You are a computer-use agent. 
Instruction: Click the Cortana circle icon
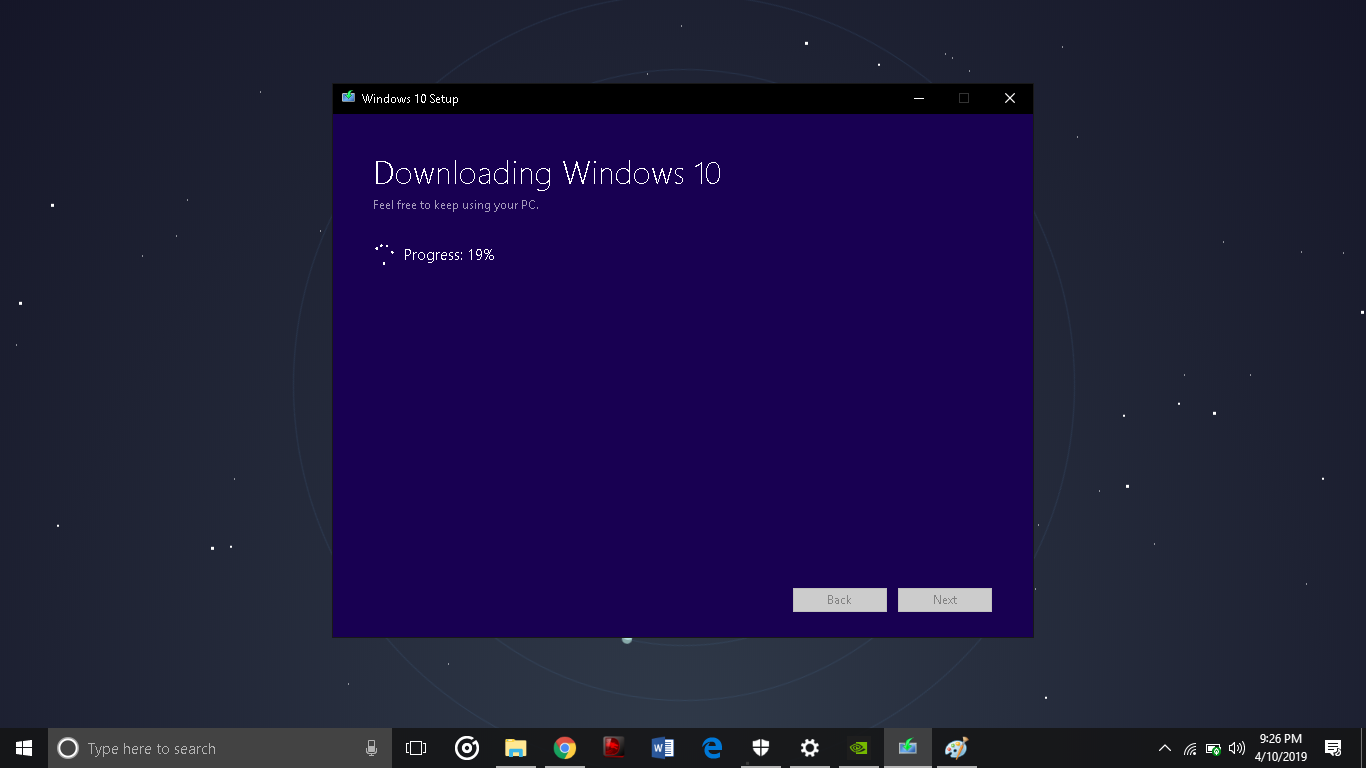click(68, 748)
